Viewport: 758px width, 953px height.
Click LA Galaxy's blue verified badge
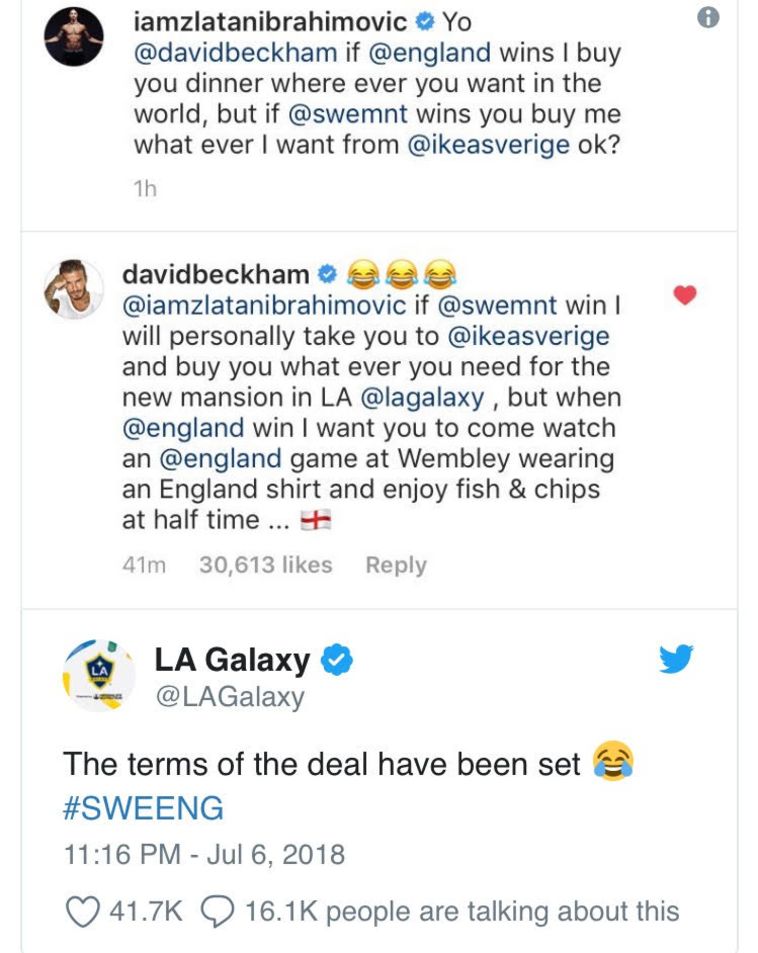tap(335, 660)
